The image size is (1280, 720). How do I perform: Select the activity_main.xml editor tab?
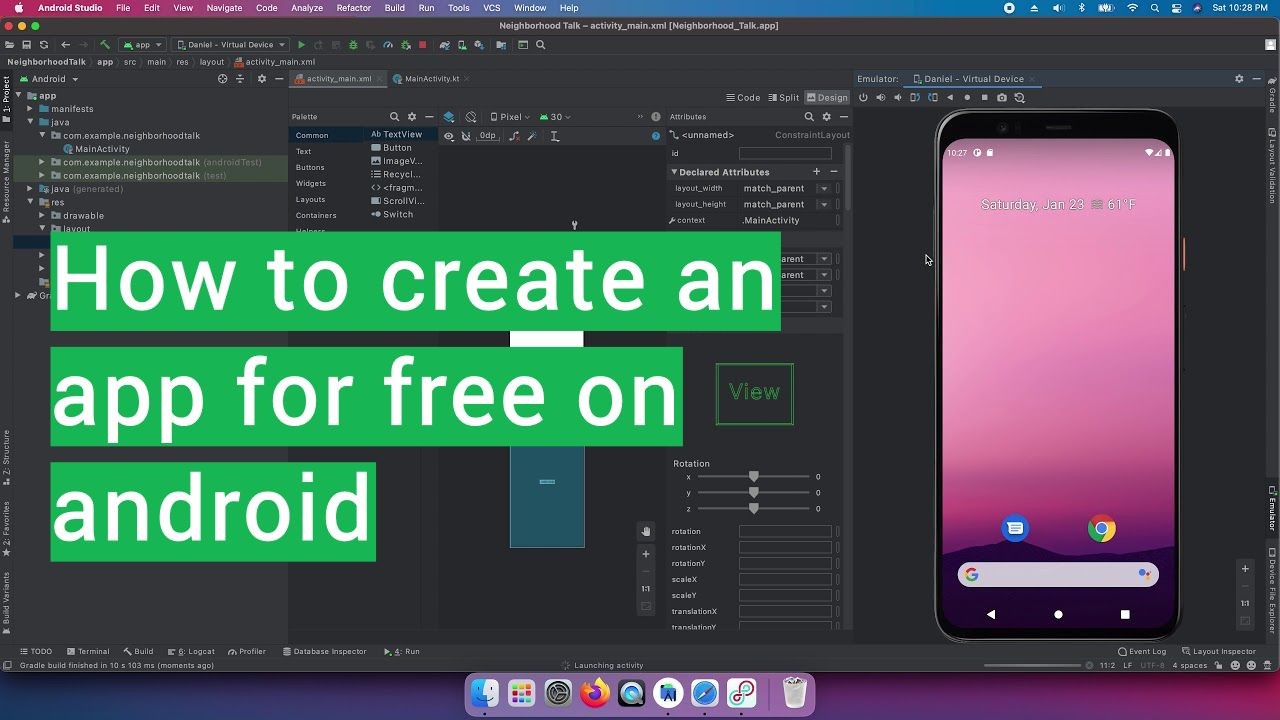(339, 79)
